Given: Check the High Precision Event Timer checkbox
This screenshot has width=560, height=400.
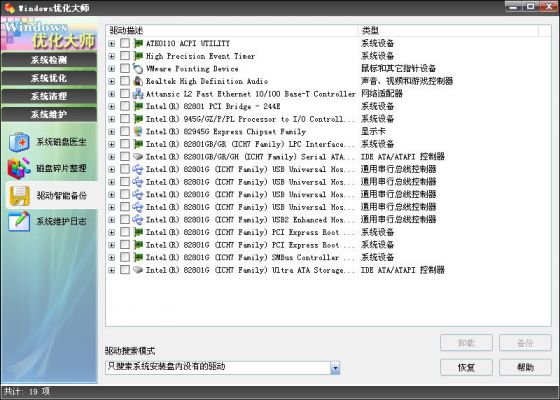Looking at the screenshot, I should click(125, 56).
